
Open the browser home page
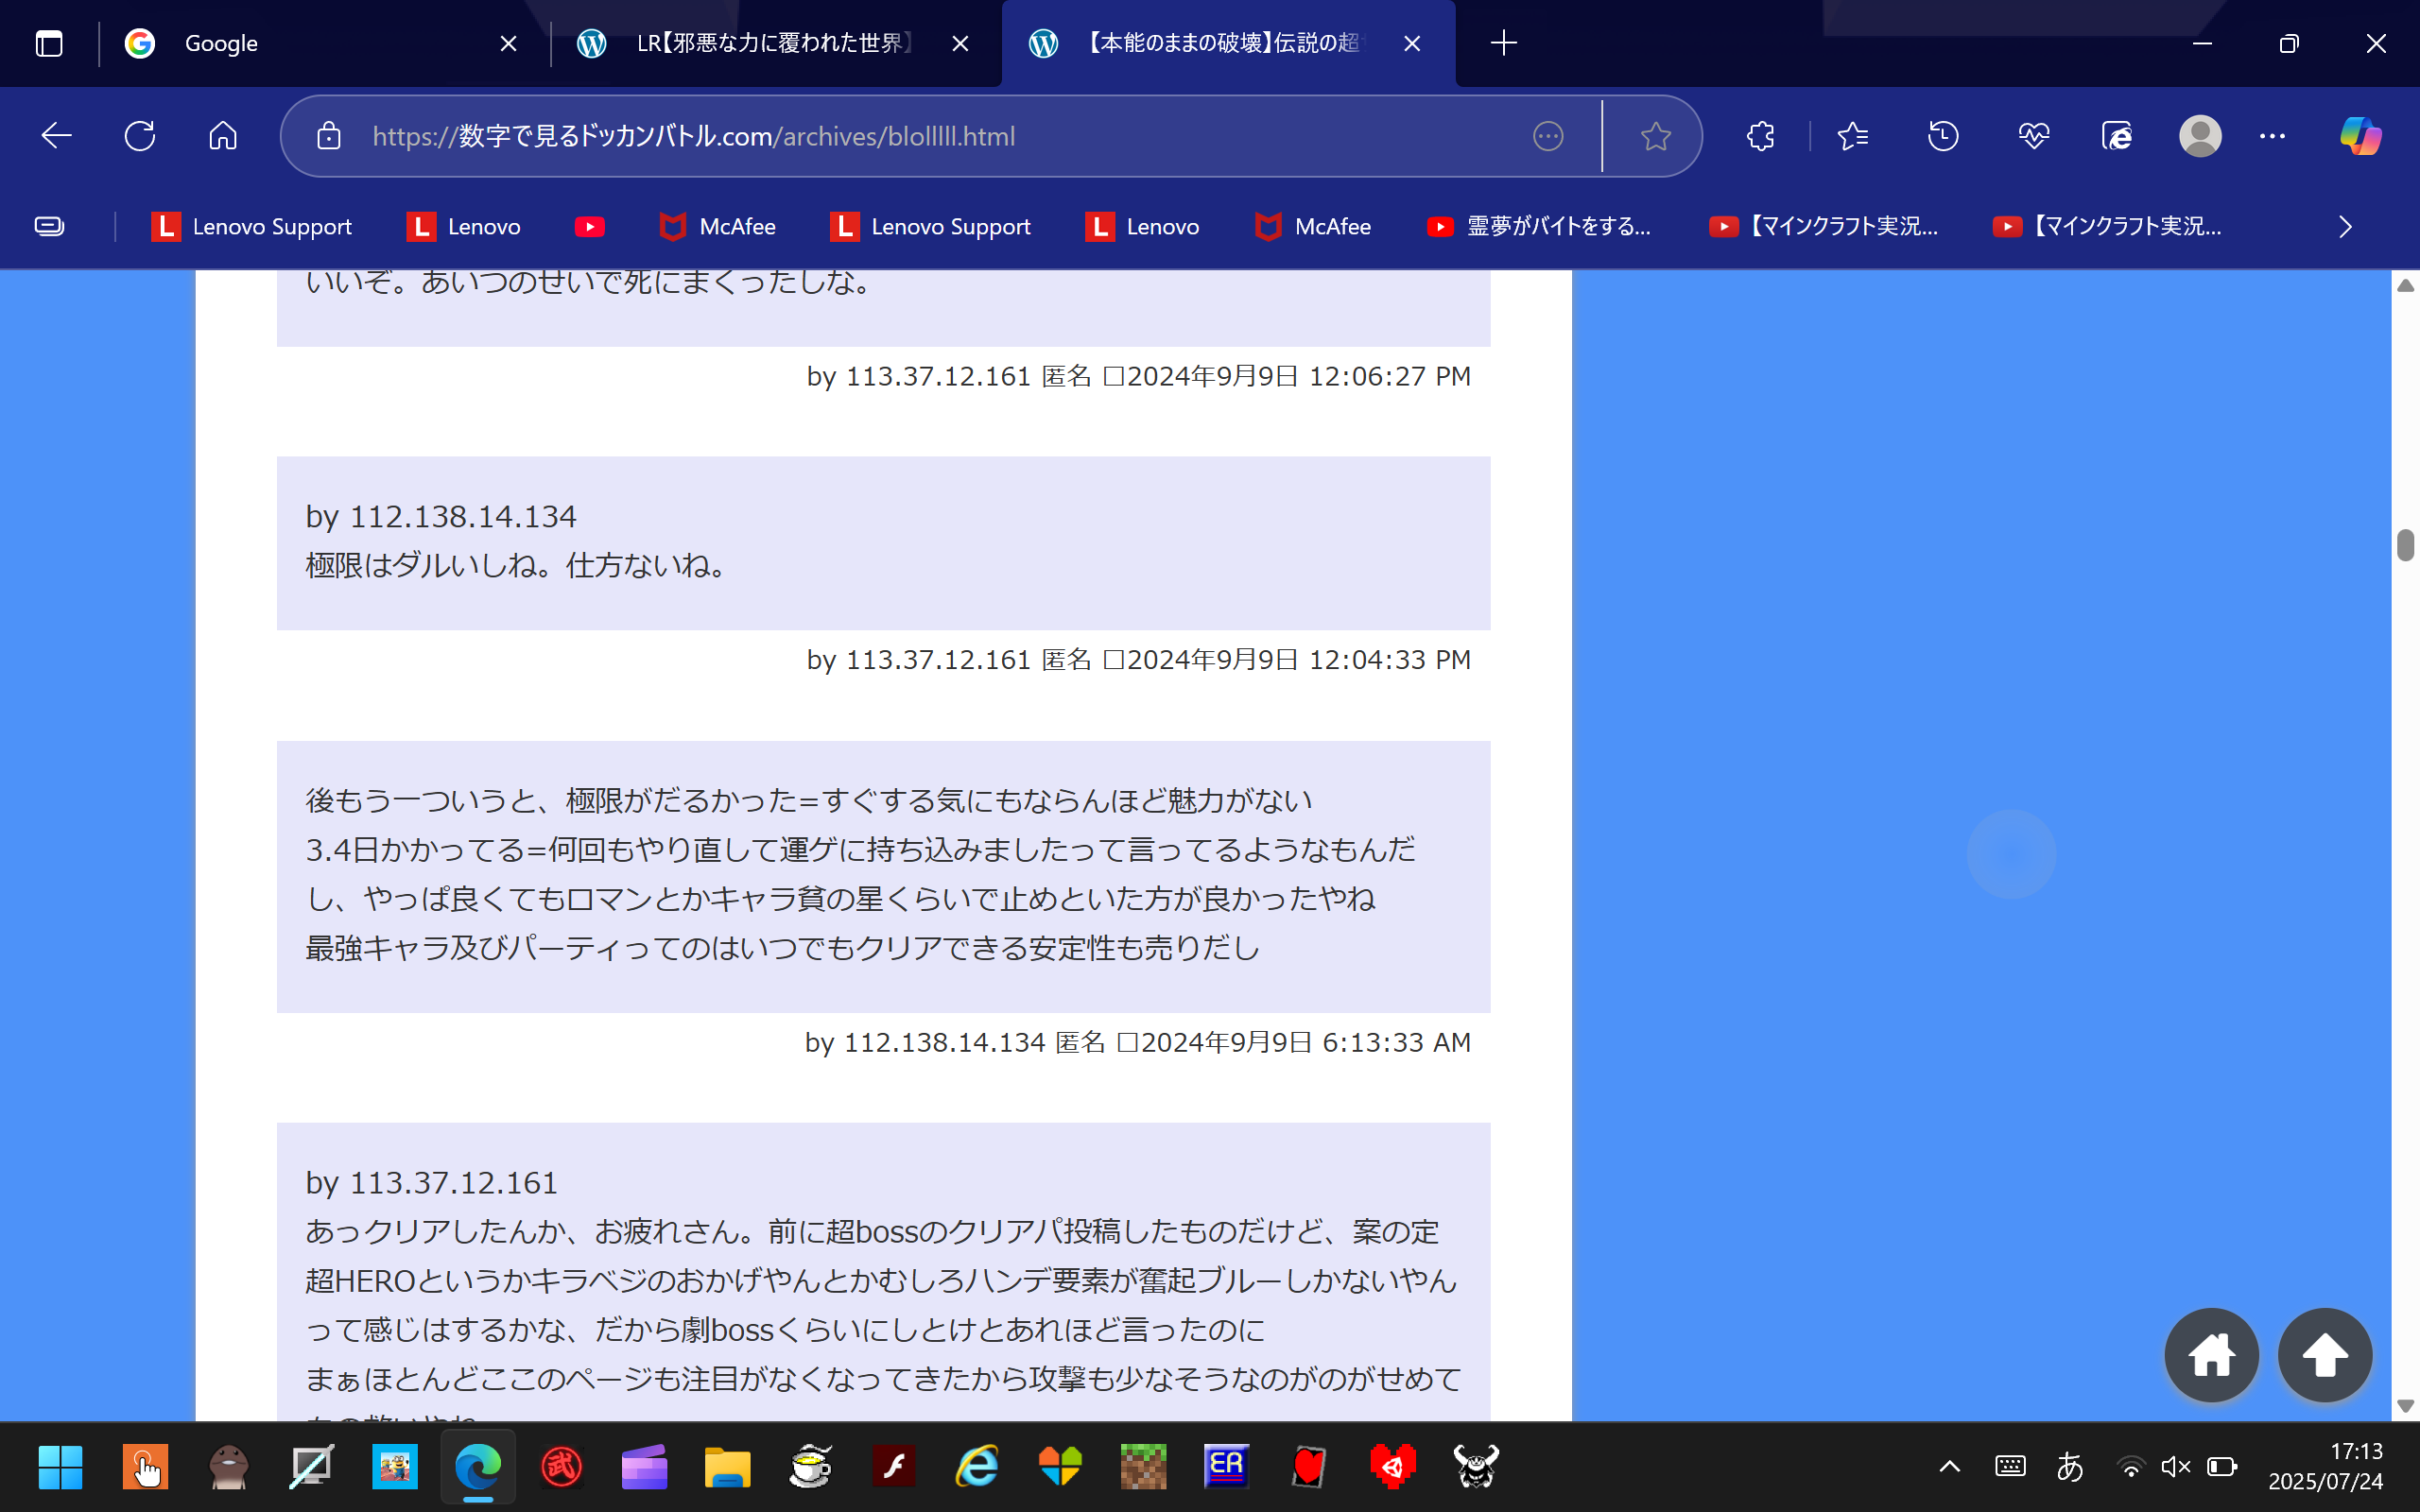point(223,136)
